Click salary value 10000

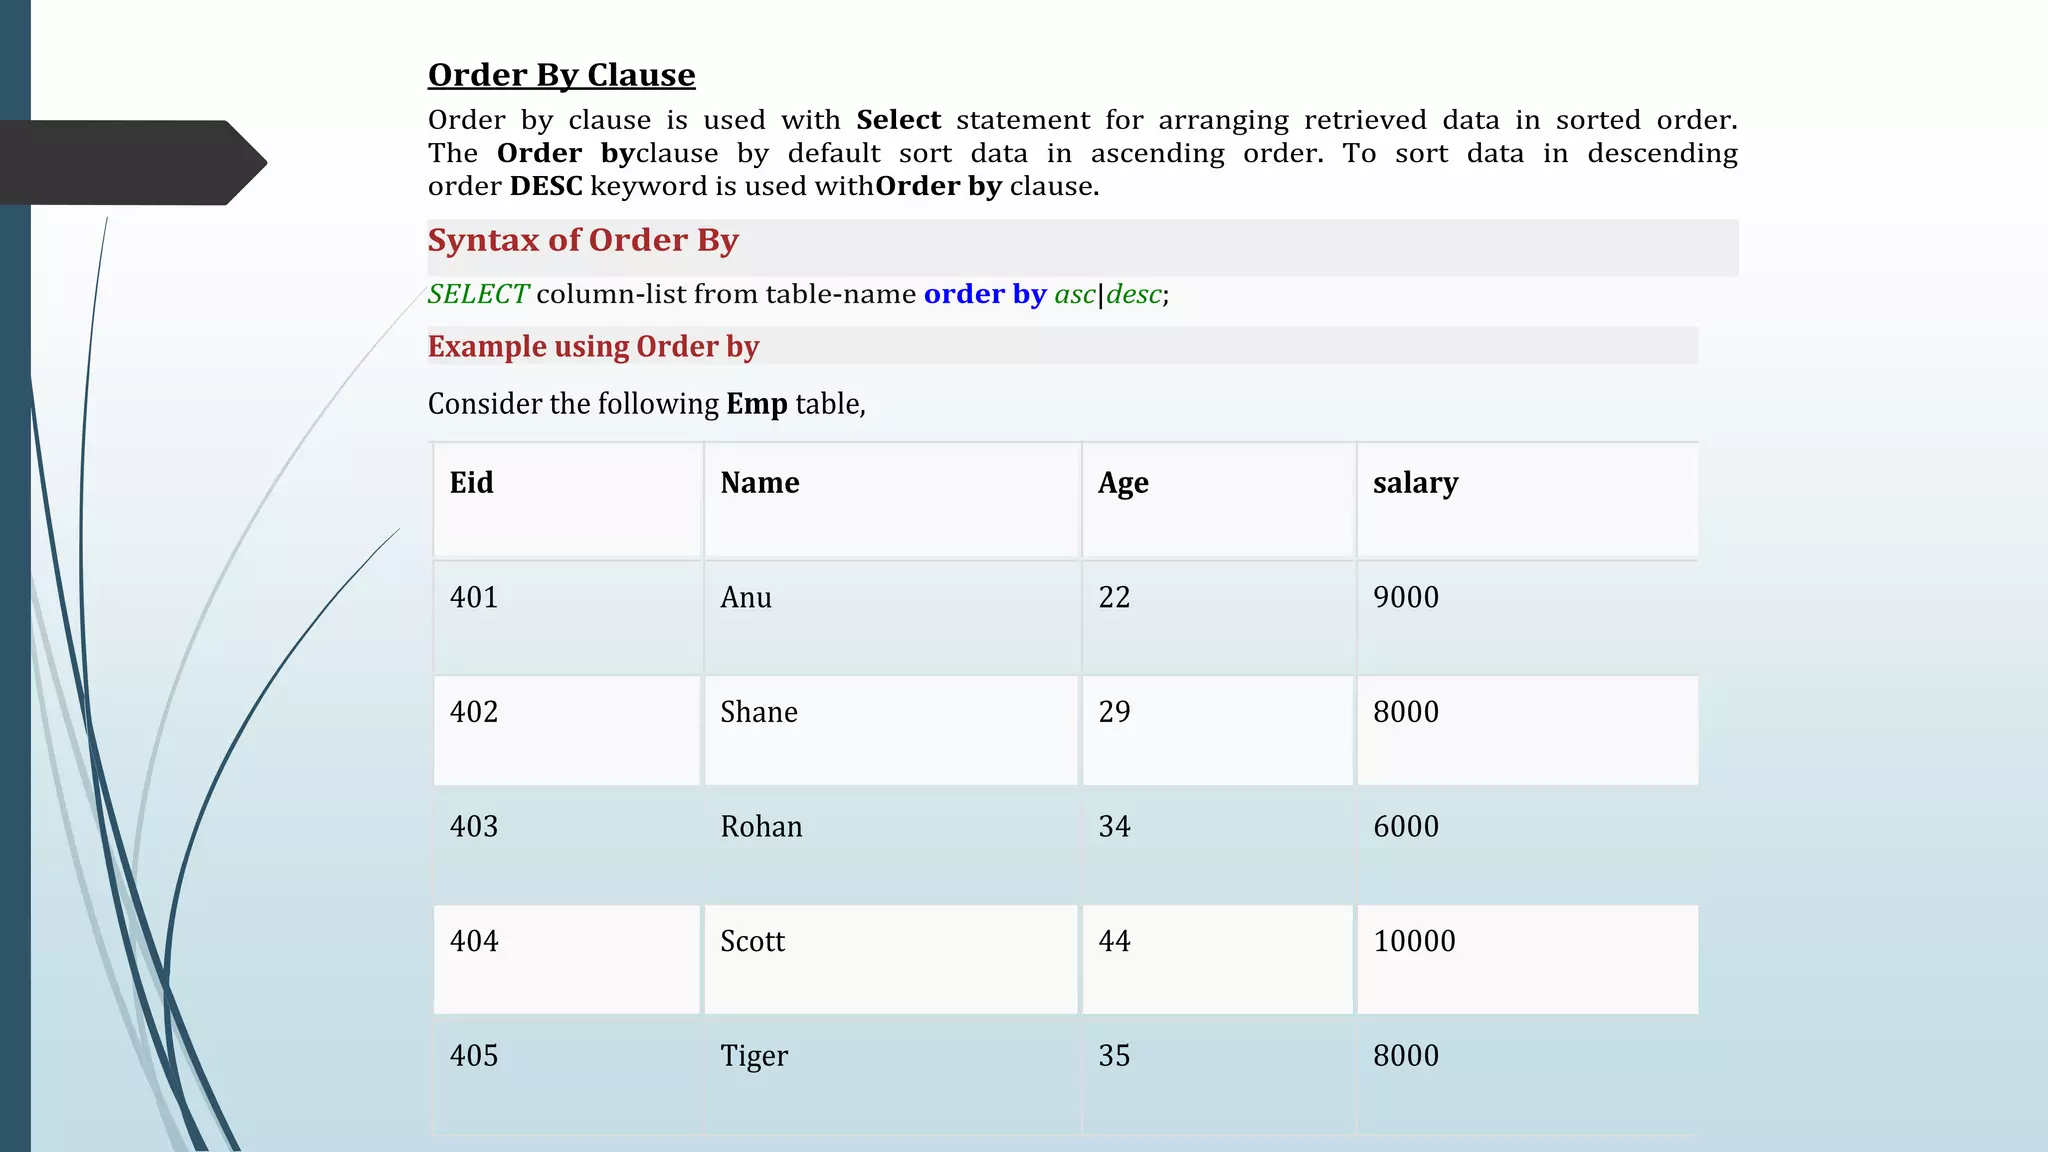(x=1414, y=942)
